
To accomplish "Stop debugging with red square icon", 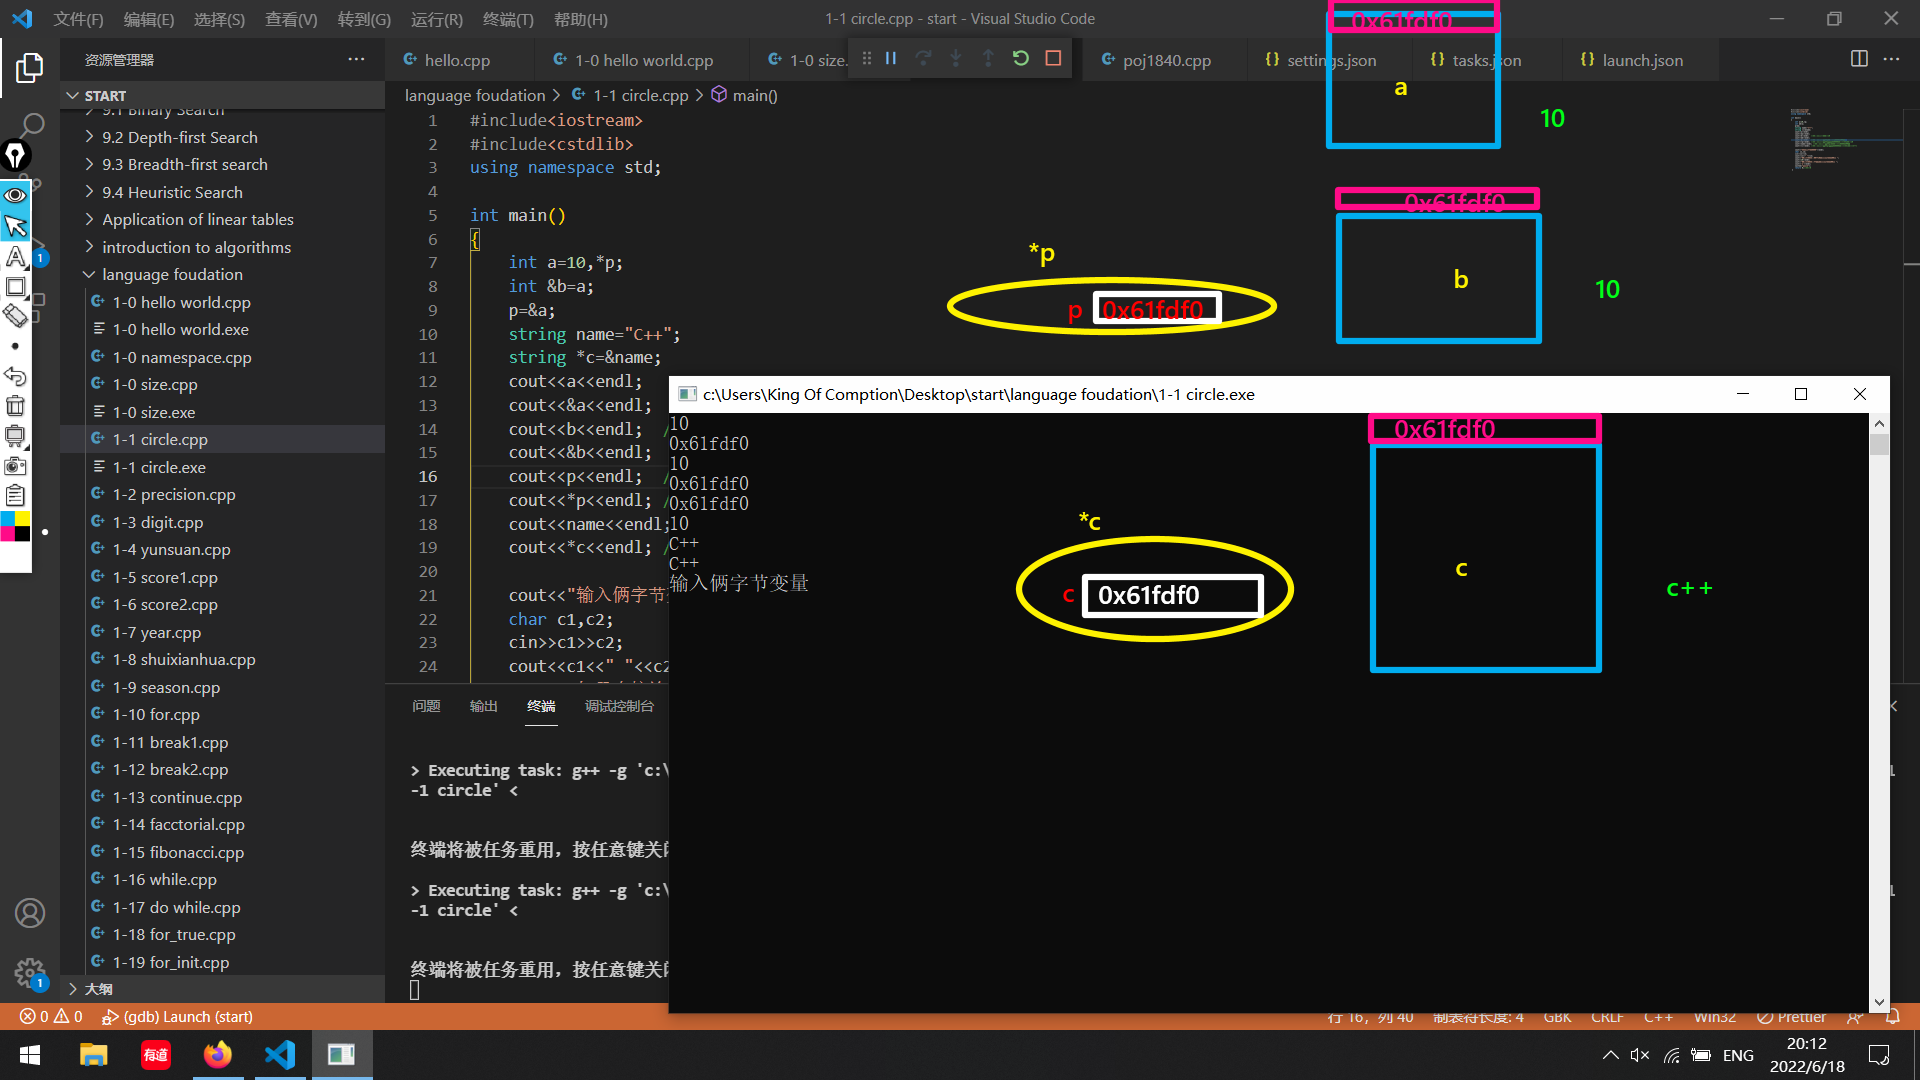I will pyautogui.click(x=1053, y=58).
